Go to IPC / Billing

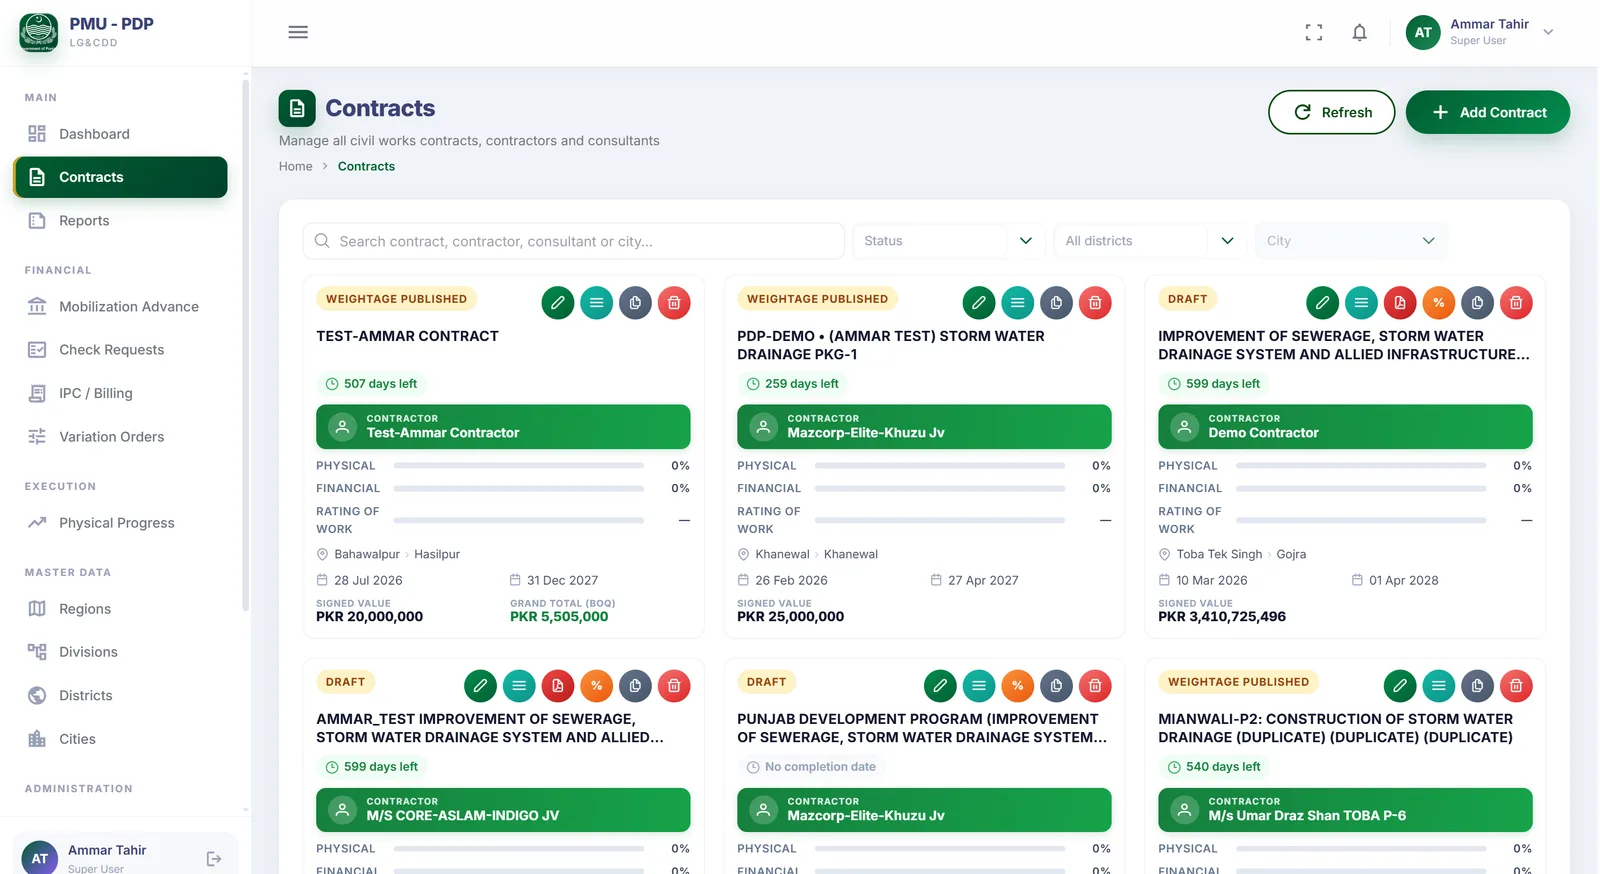click(120, 394)
